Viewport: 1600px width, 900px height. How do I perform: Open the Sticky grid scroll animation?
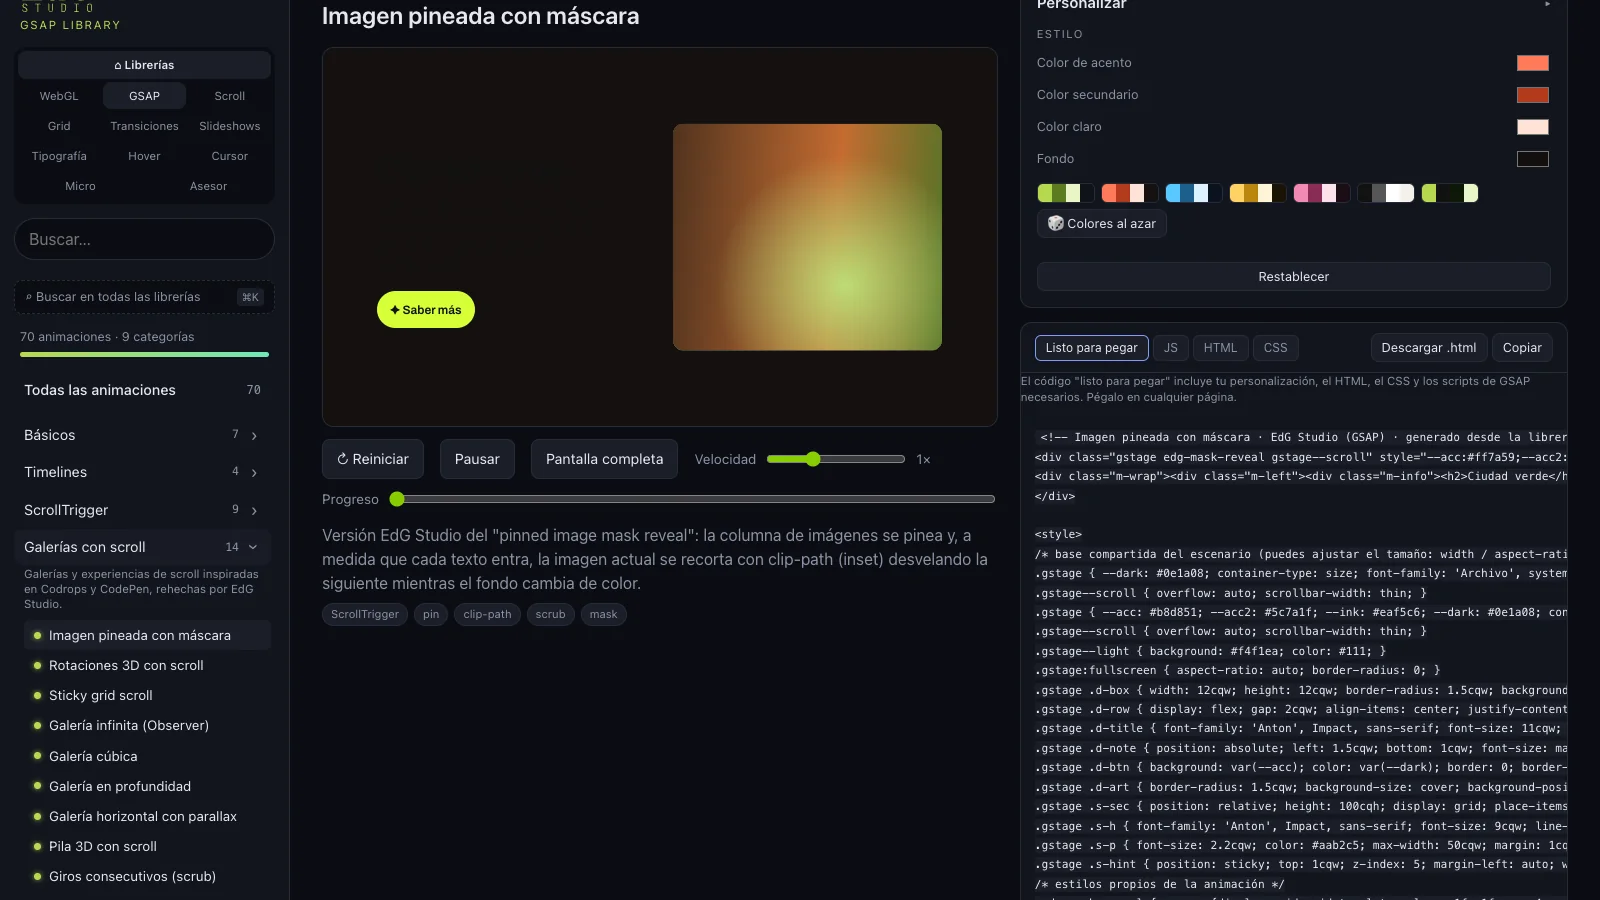(147, 695)
